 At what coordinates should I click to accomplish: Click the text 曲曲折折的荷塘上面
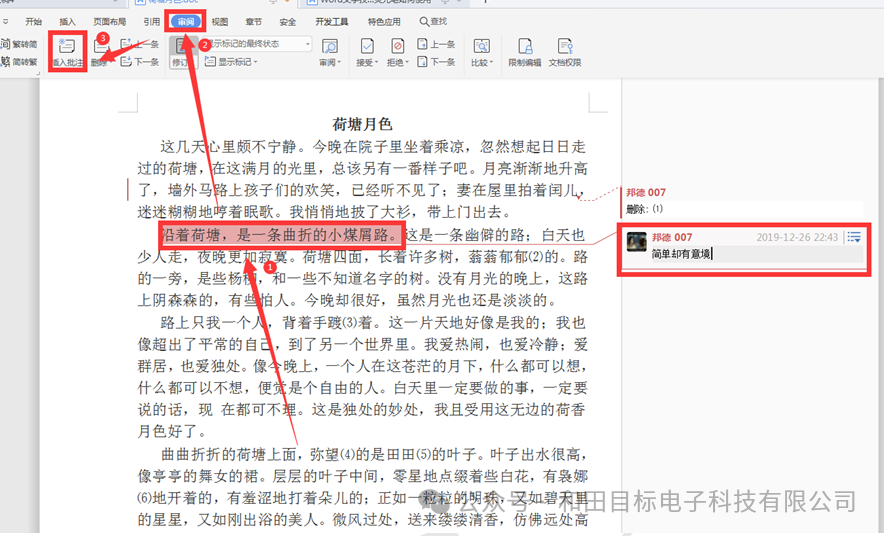click(228, 454)
